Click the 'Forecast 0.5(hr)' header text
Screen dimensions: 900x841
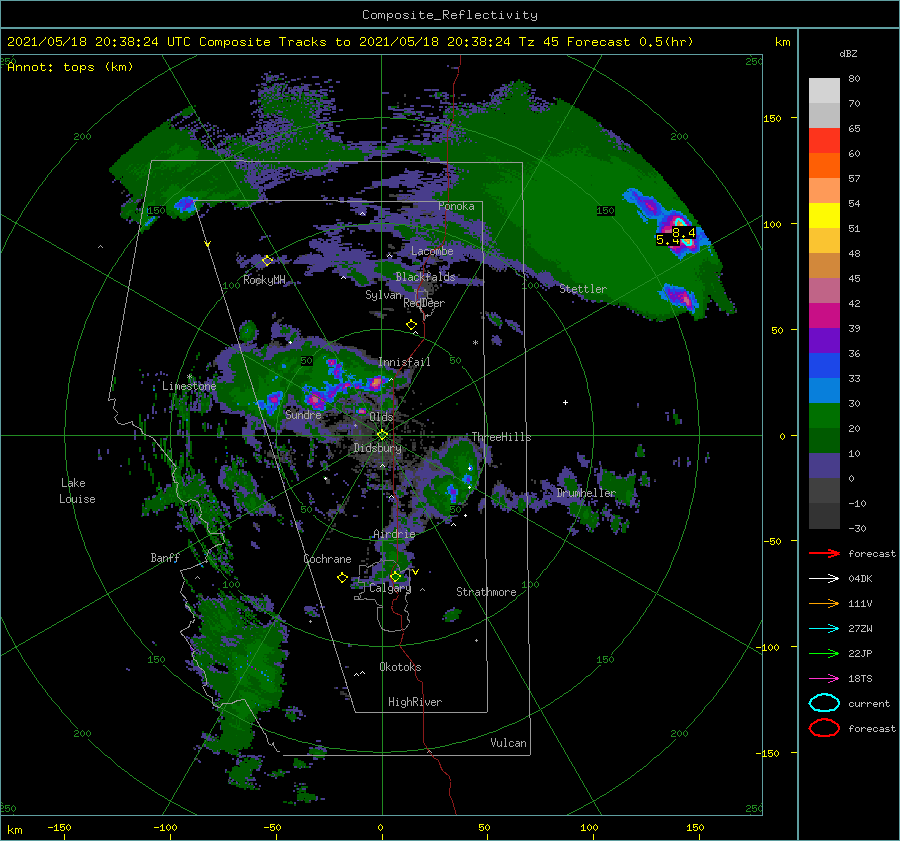click(630, 42)
